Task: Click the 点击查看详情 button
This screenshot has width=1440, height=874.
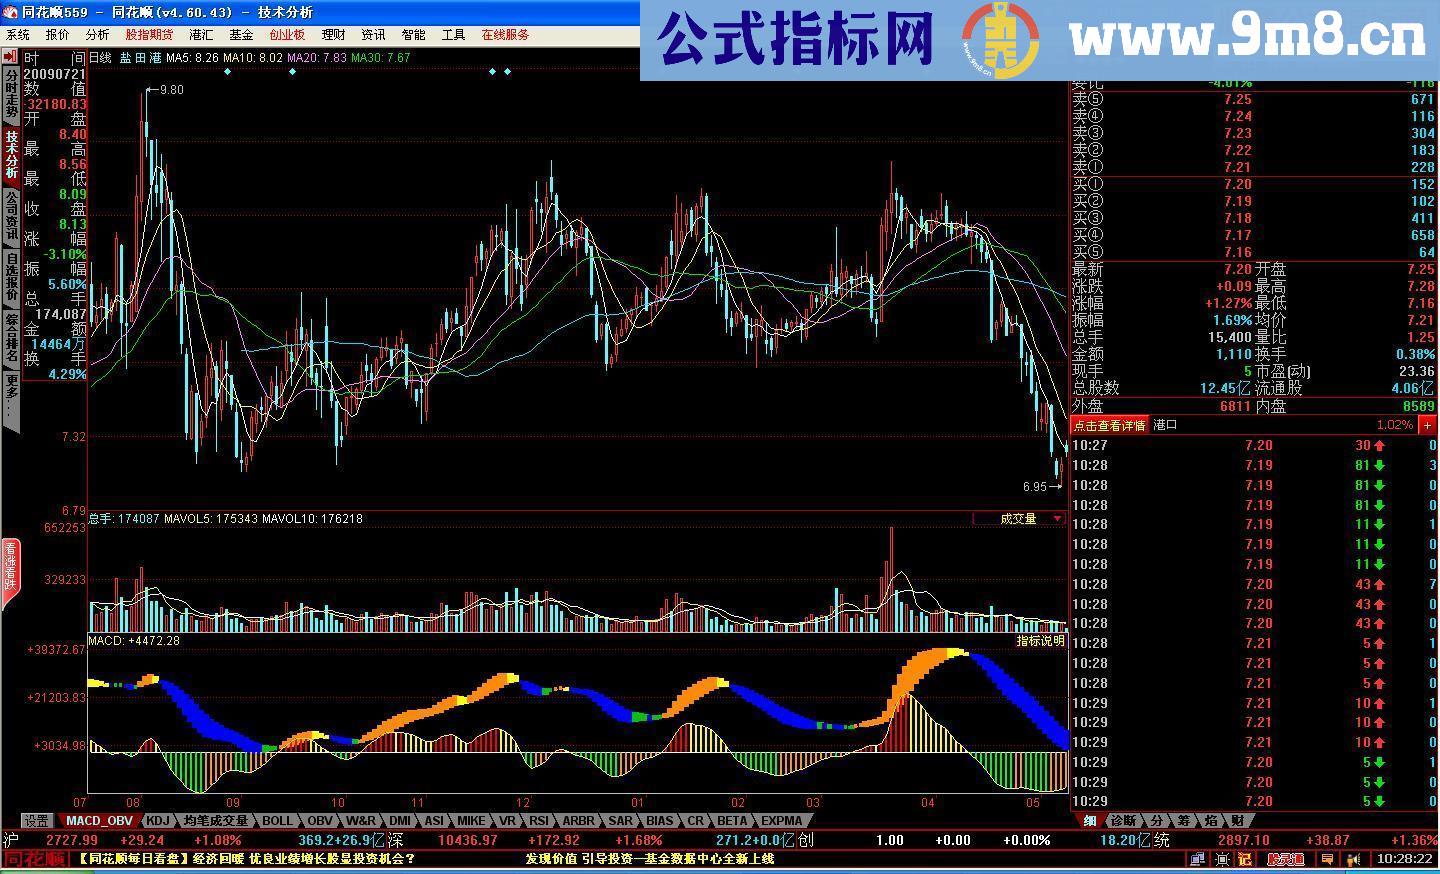Action: point(1109,425)
